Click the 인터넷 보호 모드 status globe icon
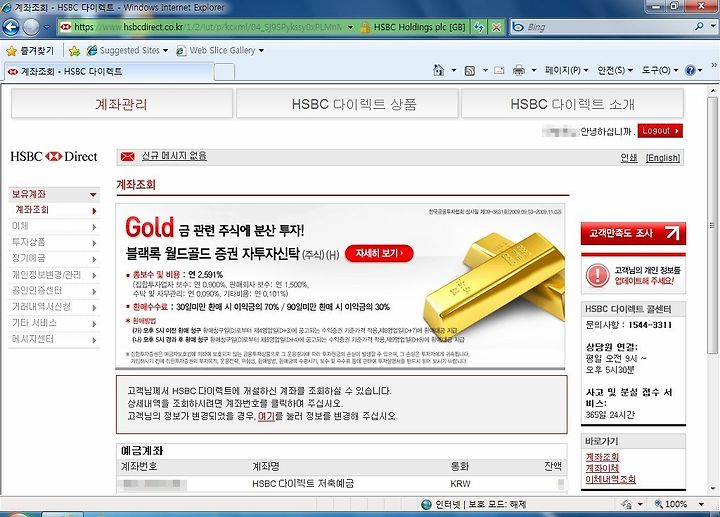 tap(426, 504)
